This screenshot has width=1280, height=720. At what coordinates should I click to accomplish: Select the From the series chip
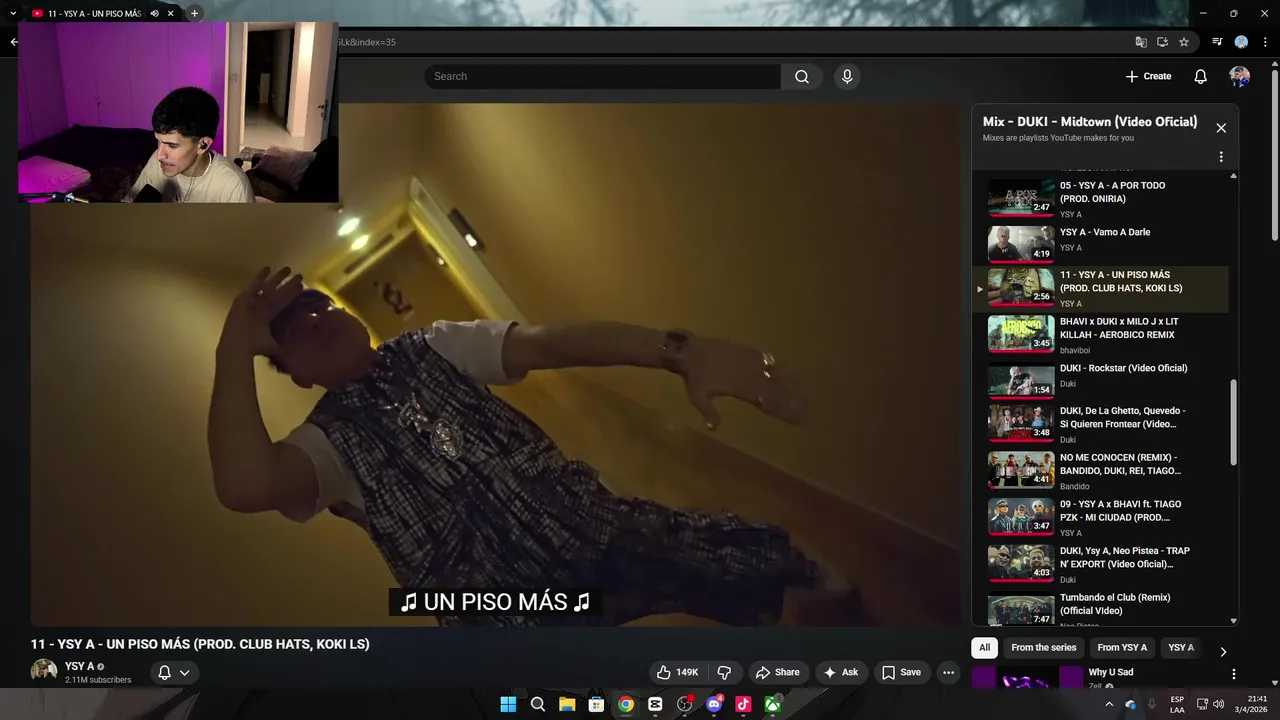[1043, 648]
